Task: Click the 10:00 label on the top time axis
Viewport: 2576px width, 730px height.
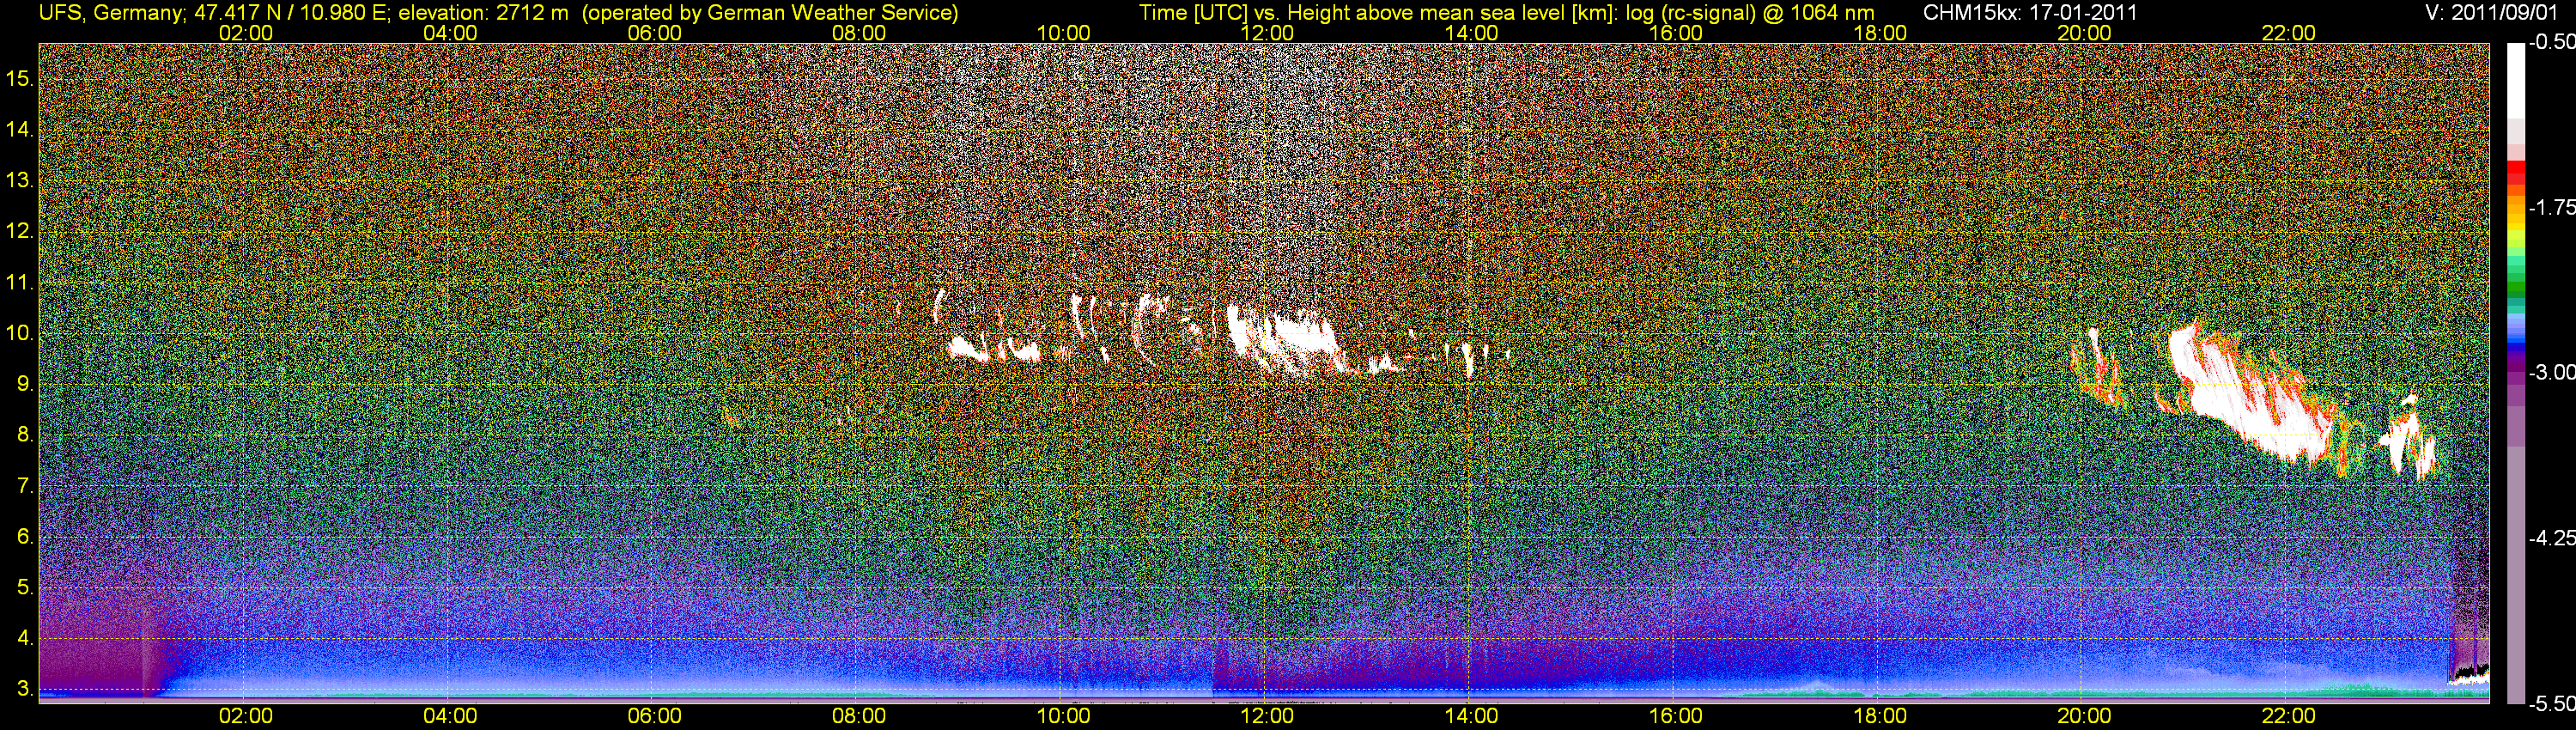Action: (1063, 33)
